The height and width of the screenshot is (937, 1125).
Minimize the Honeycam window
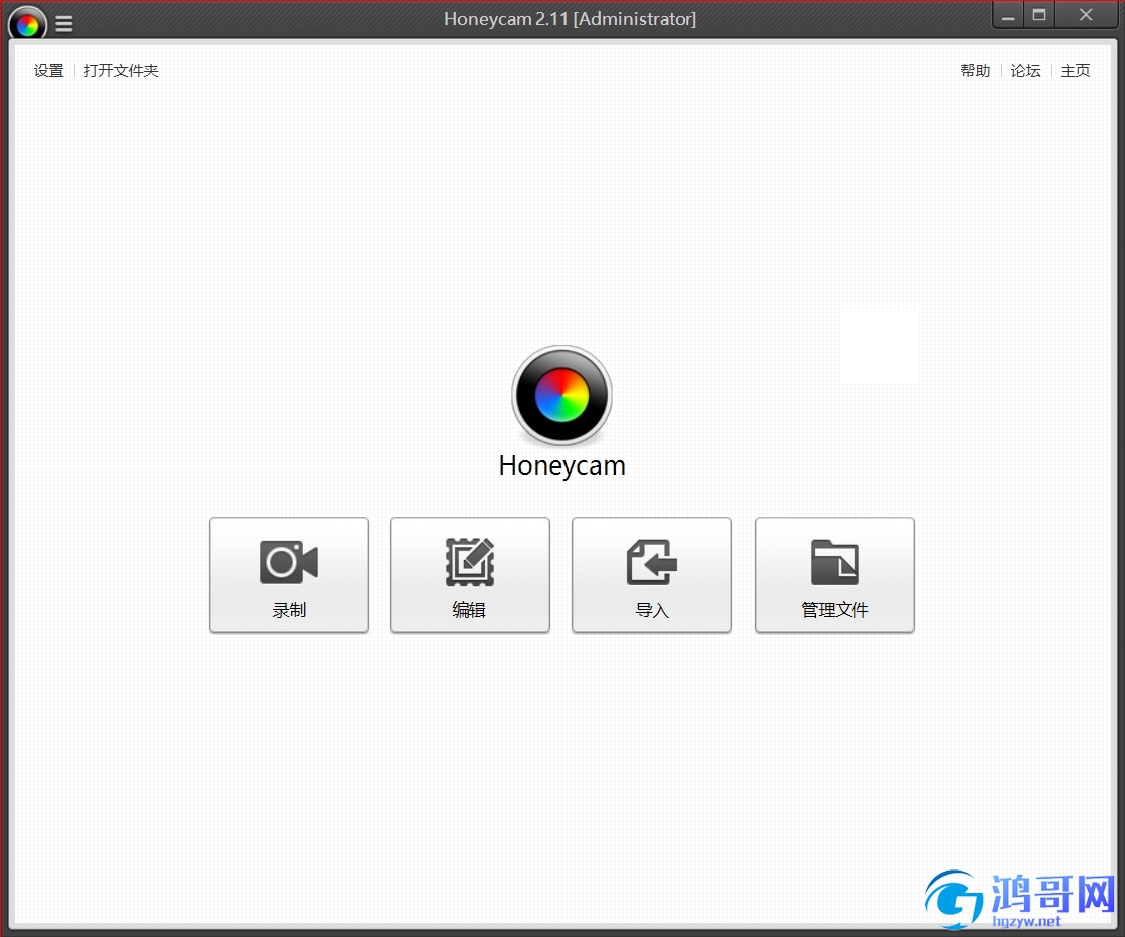[1008, 15]
